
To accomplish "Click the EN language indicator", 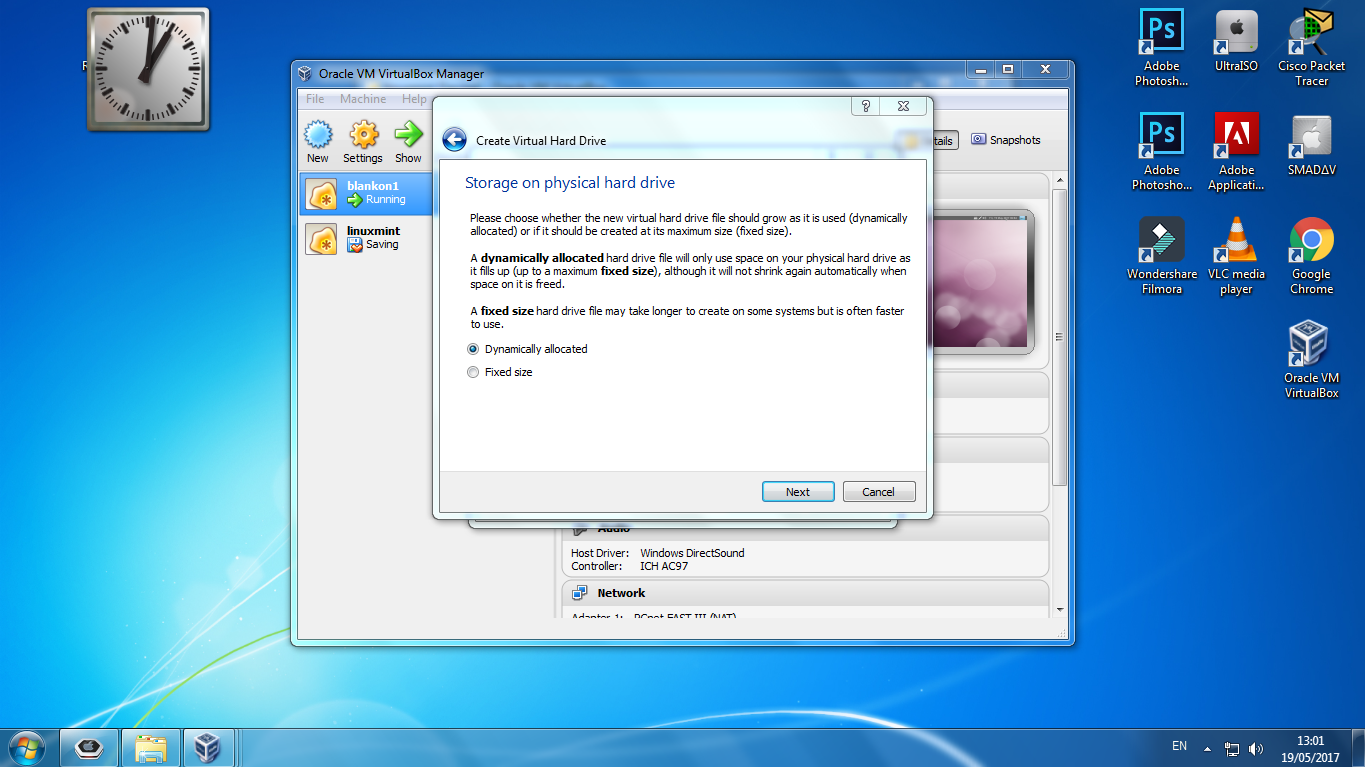I will click(x=1179, y=746).
